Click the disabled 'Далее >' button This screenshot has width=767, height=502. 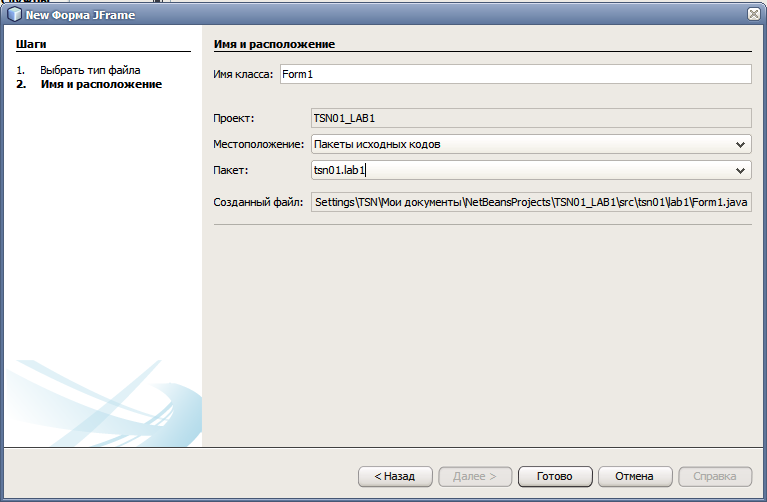click(475, 476)
